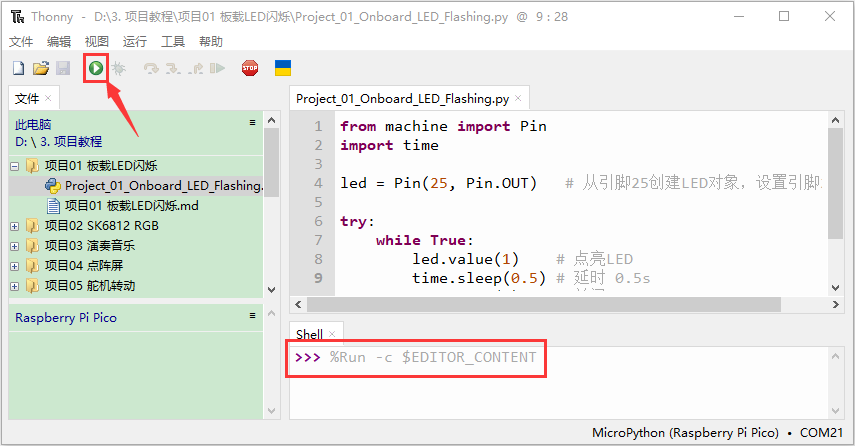Click the MicroPython (Raspberry Pi Pico) interpreter selector
The width and height of the screenshot is (855, 446).
point(685,432)
